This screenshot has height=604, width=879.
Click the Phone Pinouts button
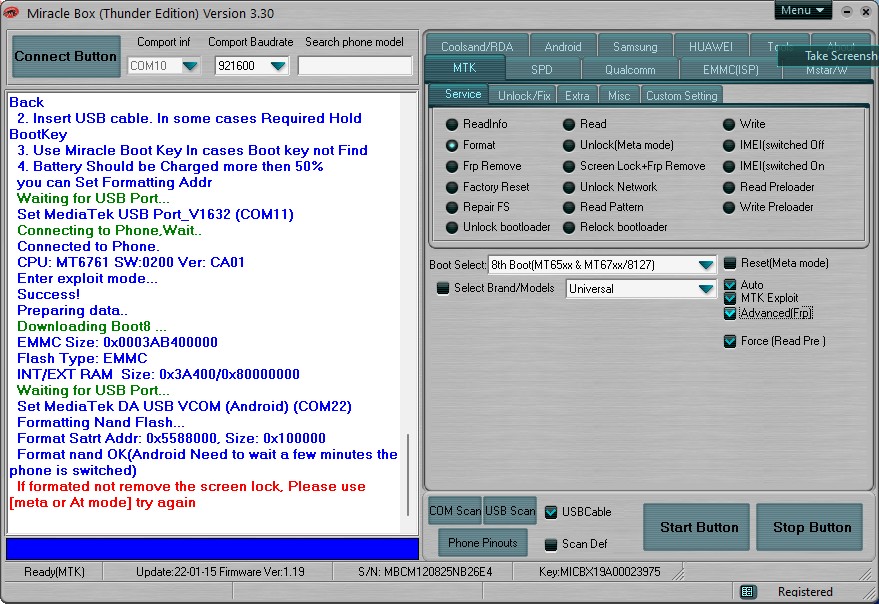483,543
